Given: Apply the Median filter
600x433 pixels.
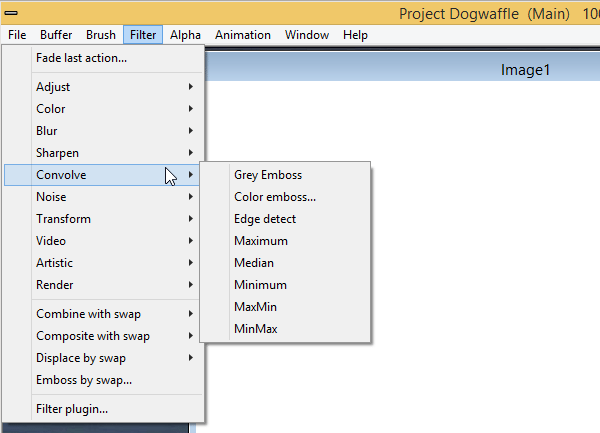Looking at the screenshot, I should coord(285,263).
